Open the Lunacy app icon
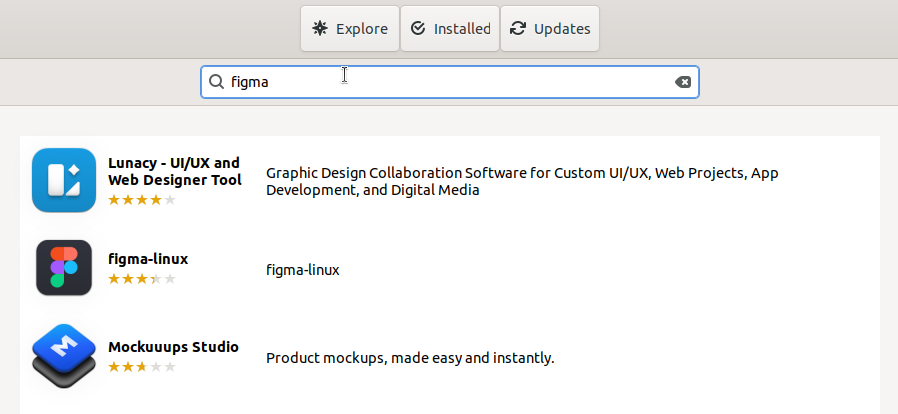898x414 pixels. click(x=64, y=180)
